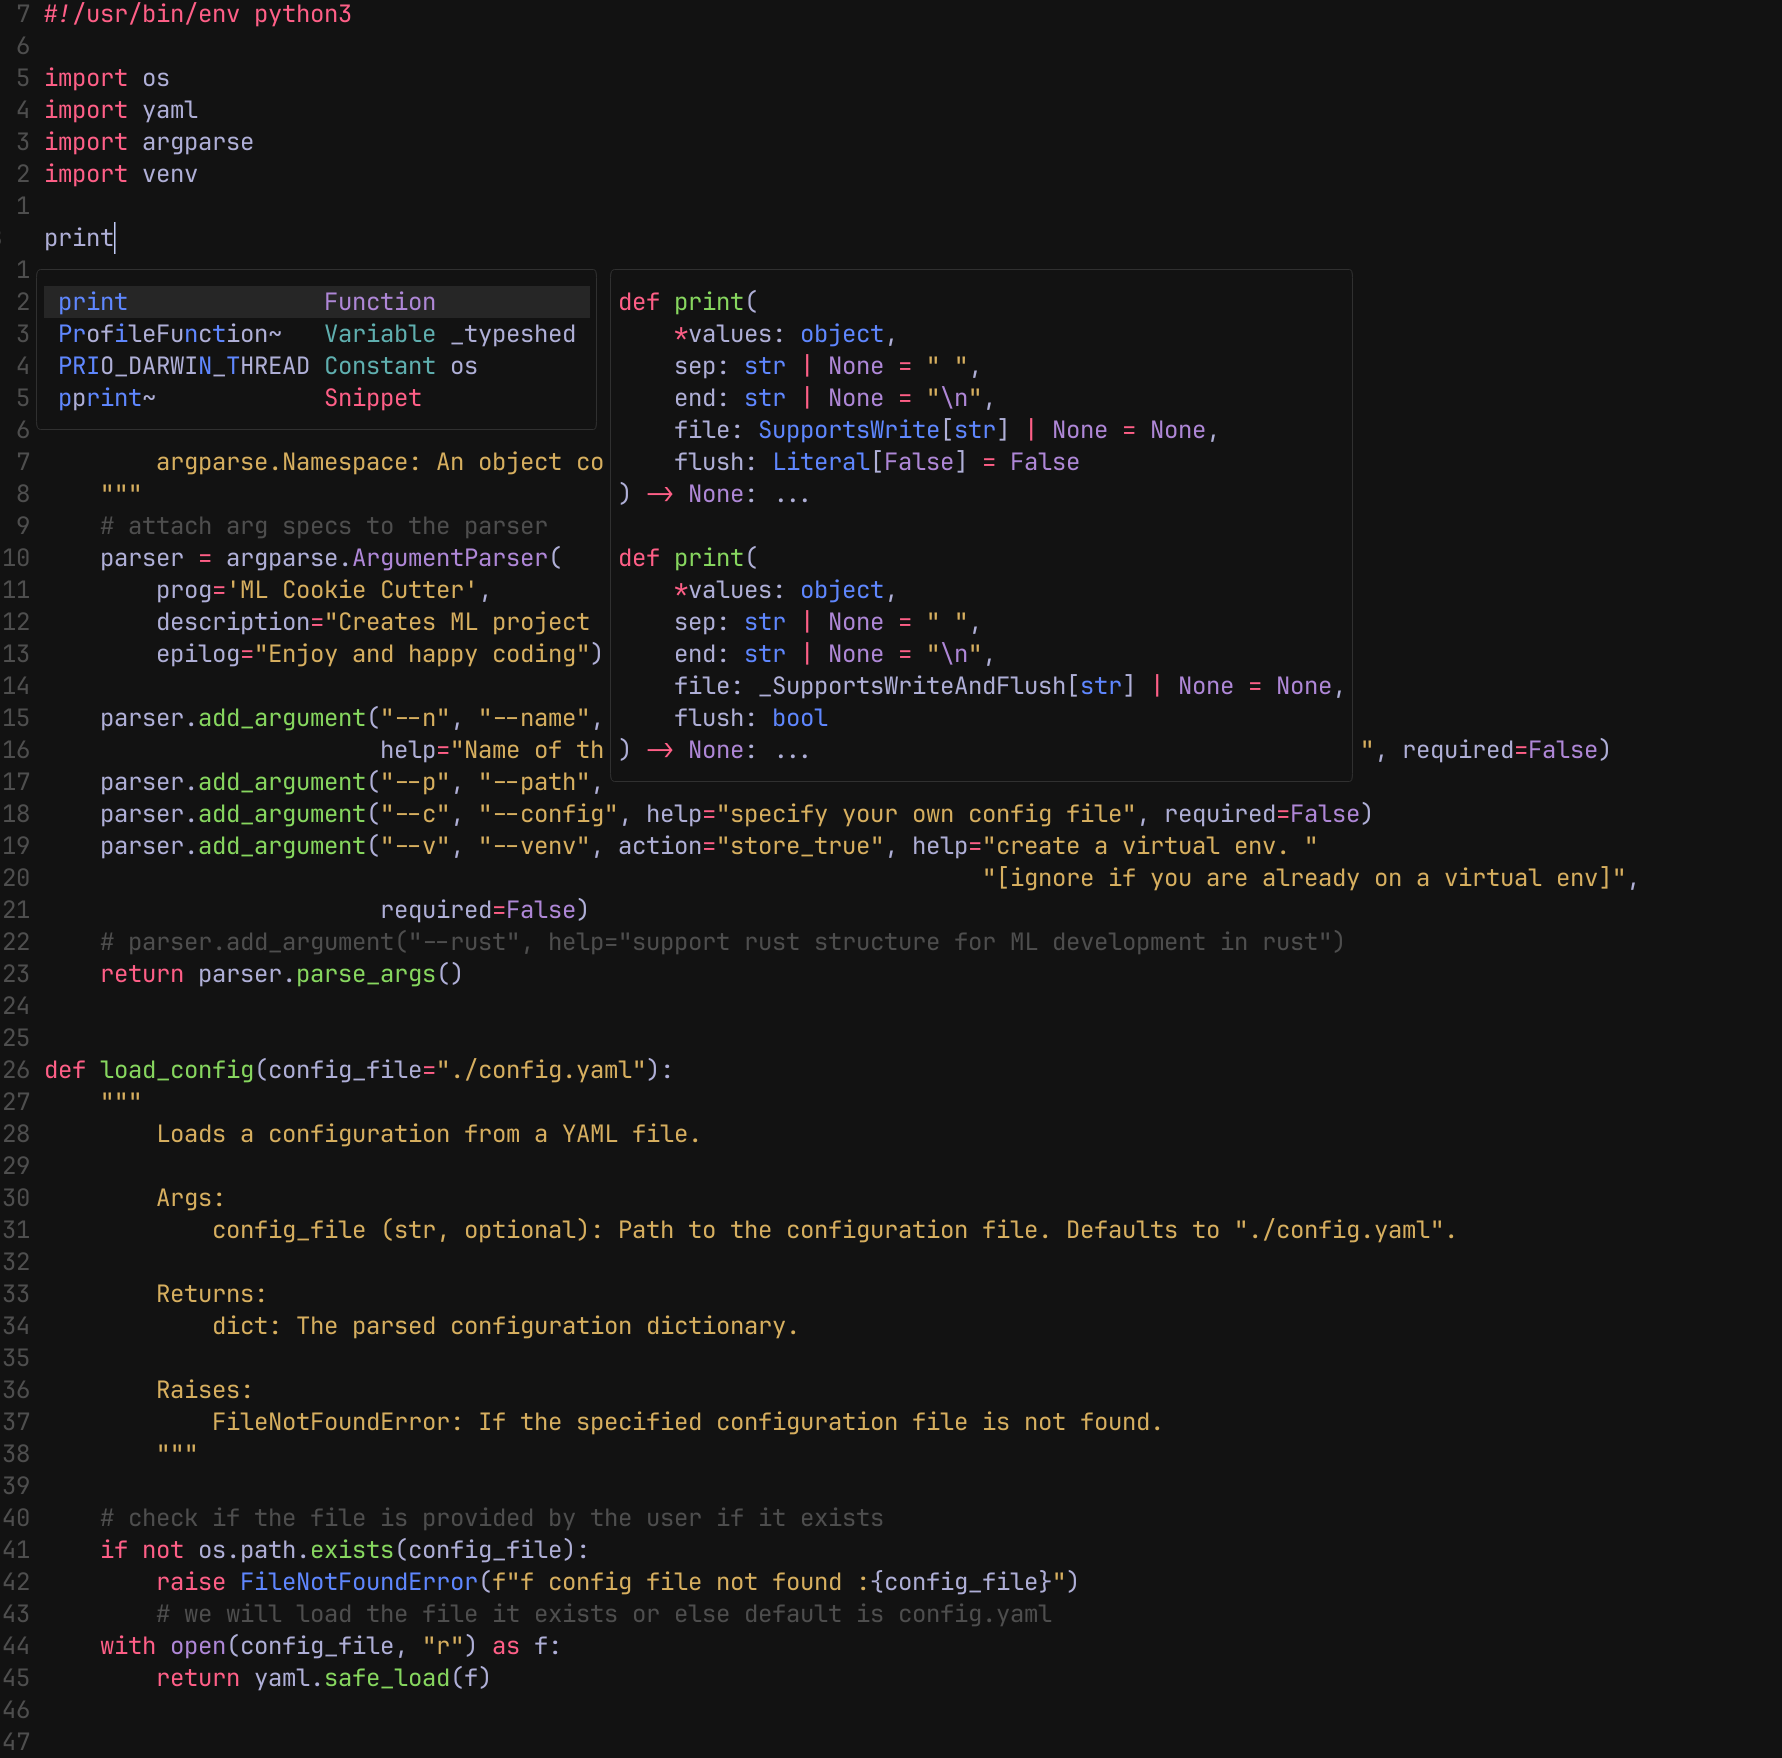
Task: Click the commented-out "--rust" argument line
Action: [721, 942]
